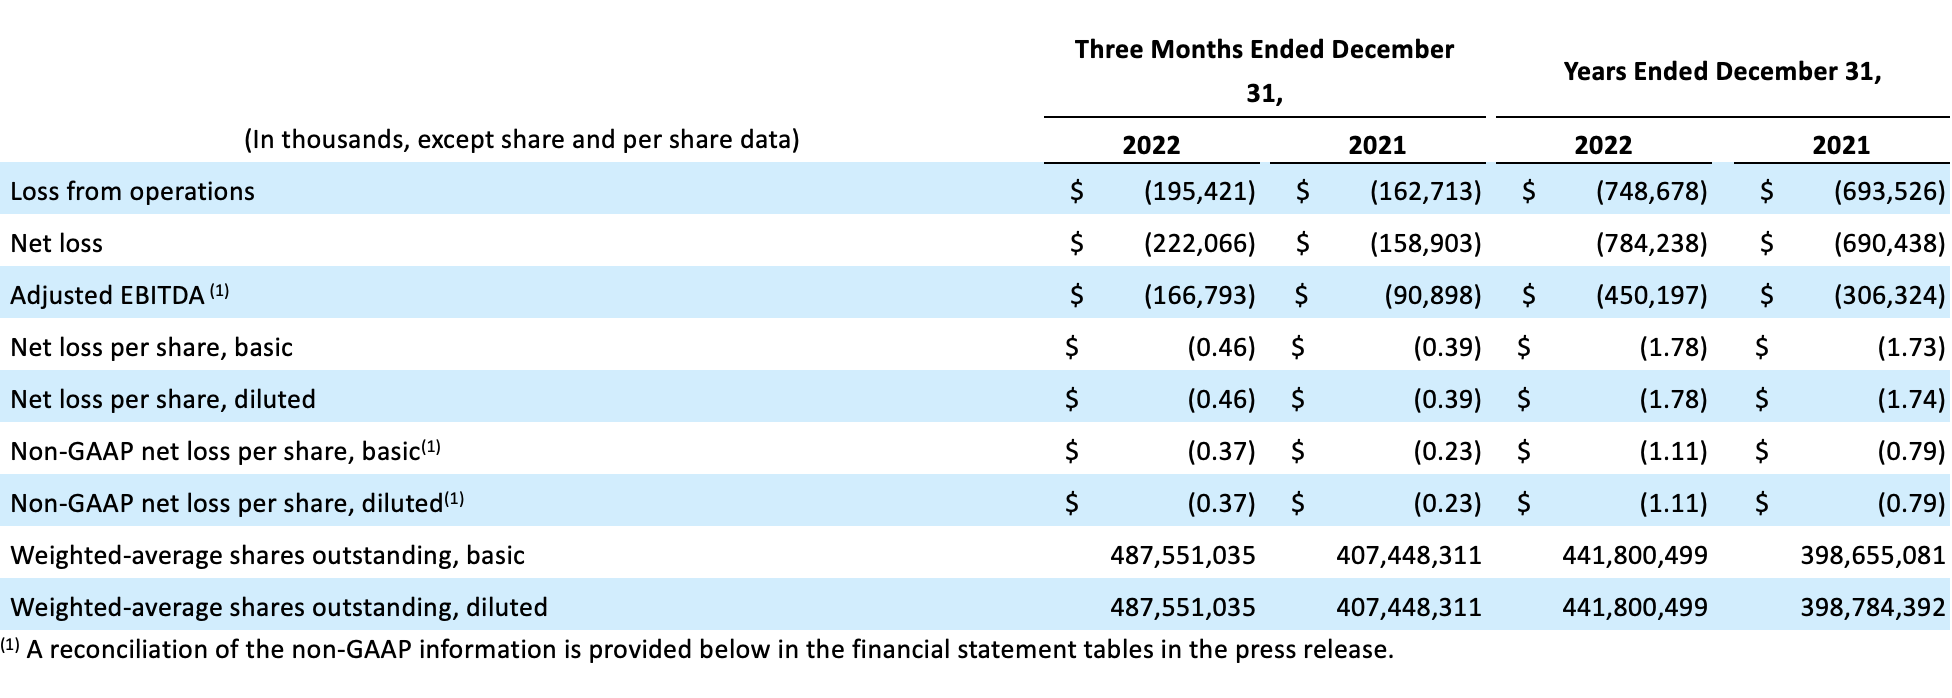Viewport: 1952px width, 698px height.
Task: Select the Net loss per share, basic label
Action: pos(151,347)
